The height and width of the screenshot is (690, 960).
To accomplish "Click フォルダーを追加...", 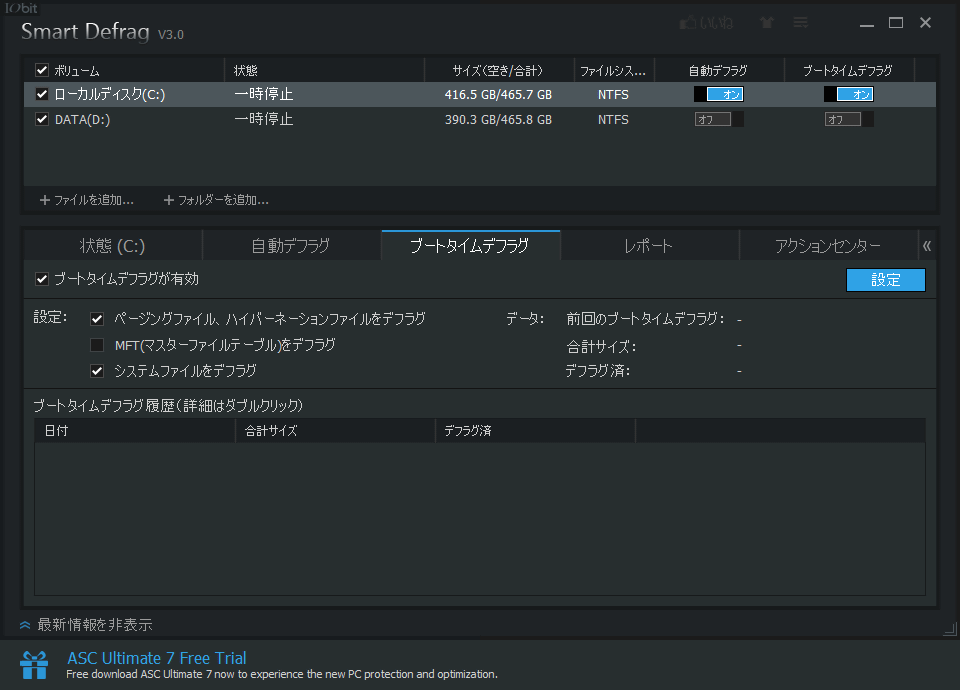I will (x=223, y=200).
